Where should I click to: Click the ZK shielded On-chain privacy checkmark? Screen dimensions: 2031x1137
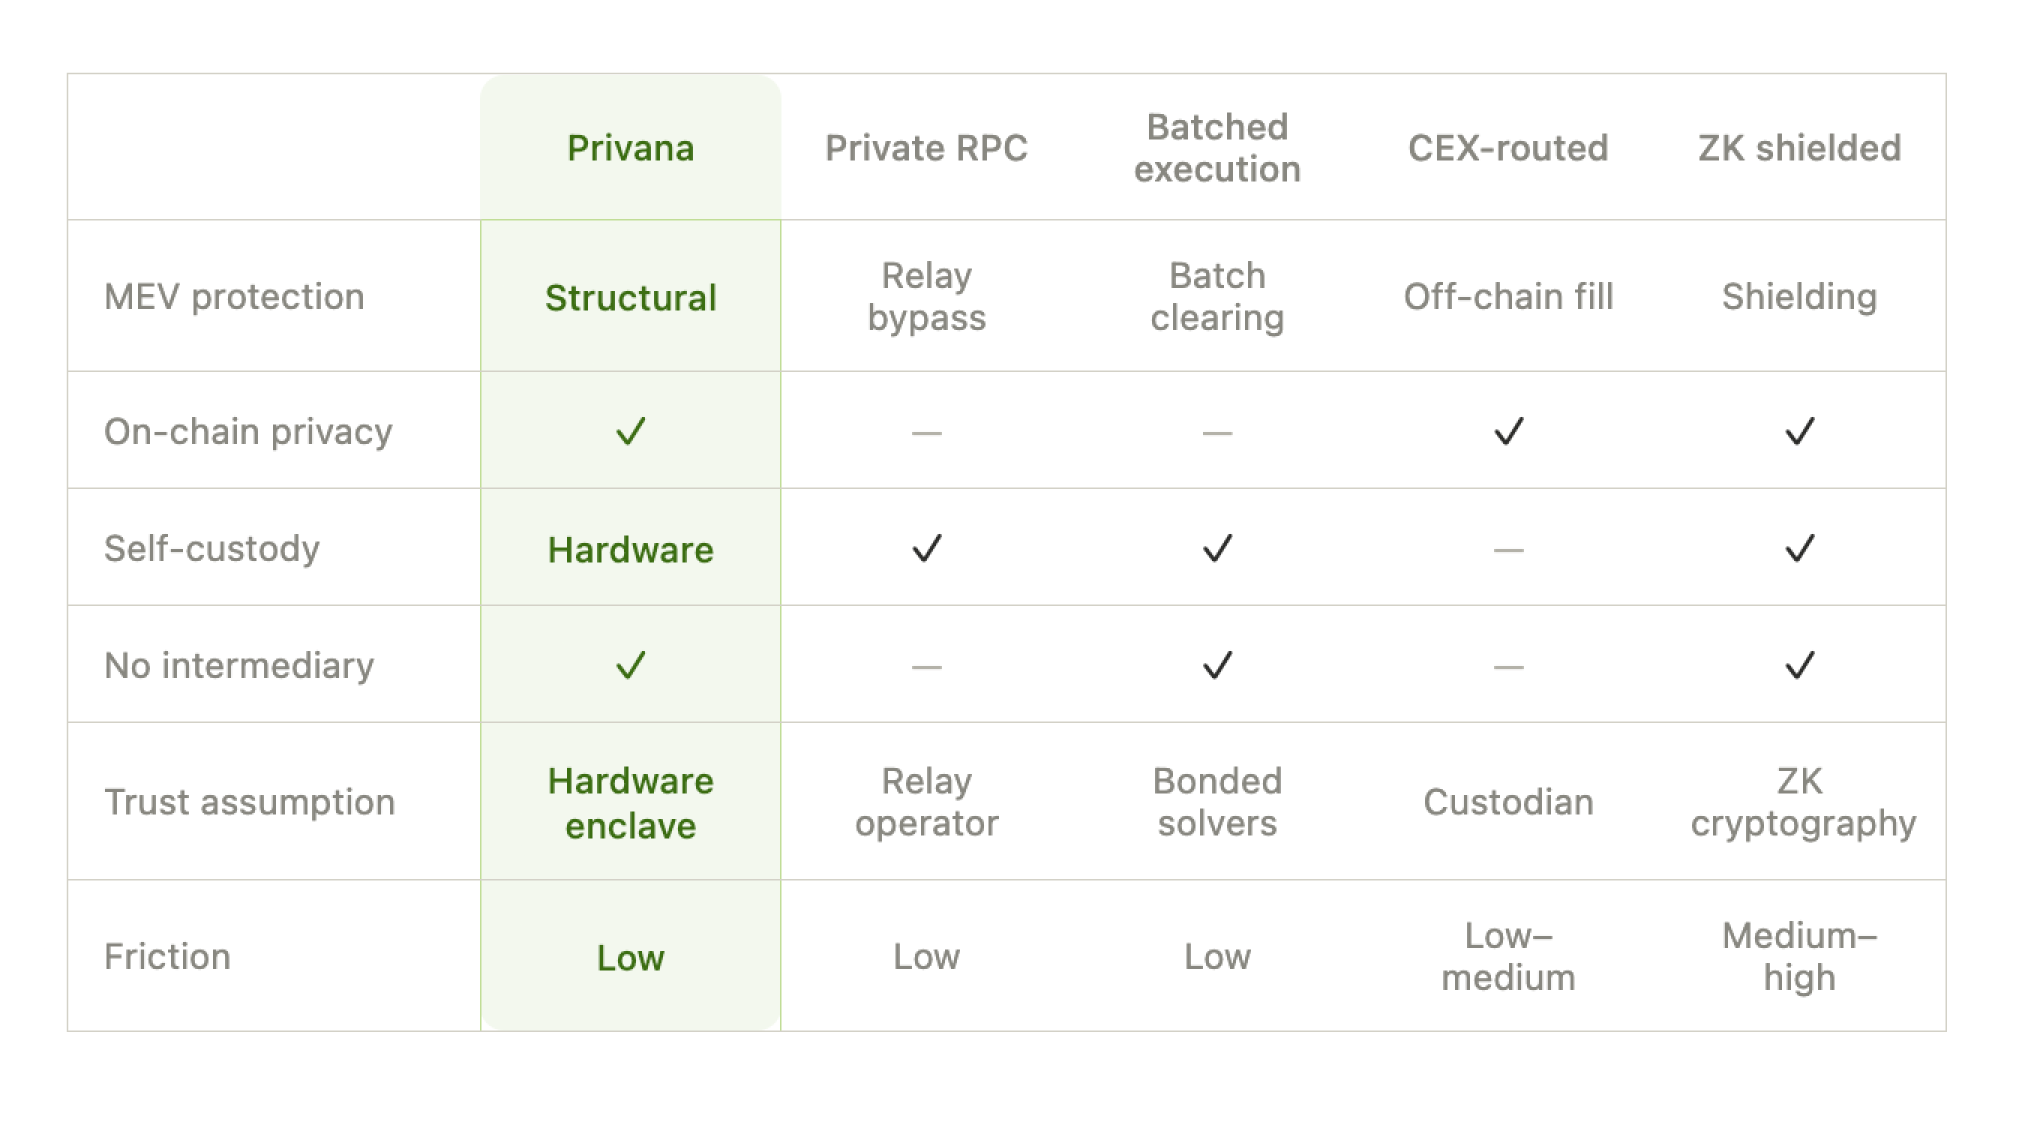(x=1799, y=431)
